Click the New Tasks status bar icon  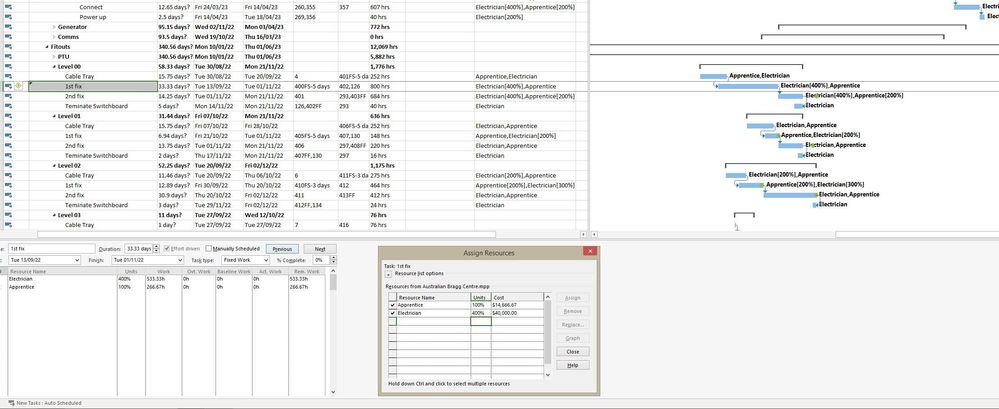click(12, 403)
